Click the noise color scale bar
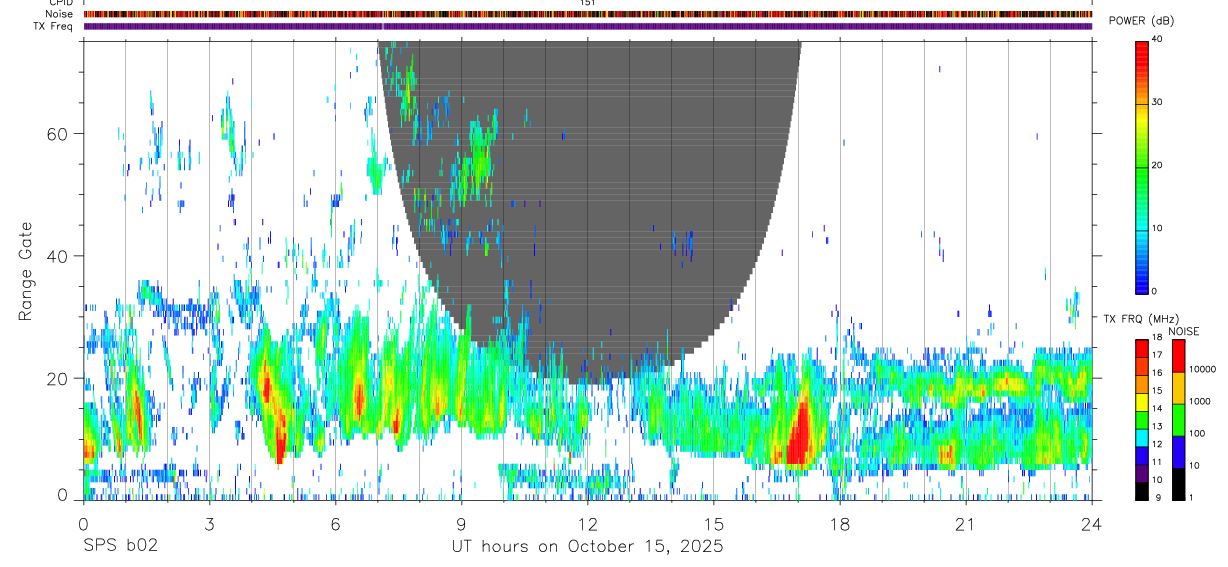Image resolution: width=1228 pixels, height=567 pixels. 1178,420
